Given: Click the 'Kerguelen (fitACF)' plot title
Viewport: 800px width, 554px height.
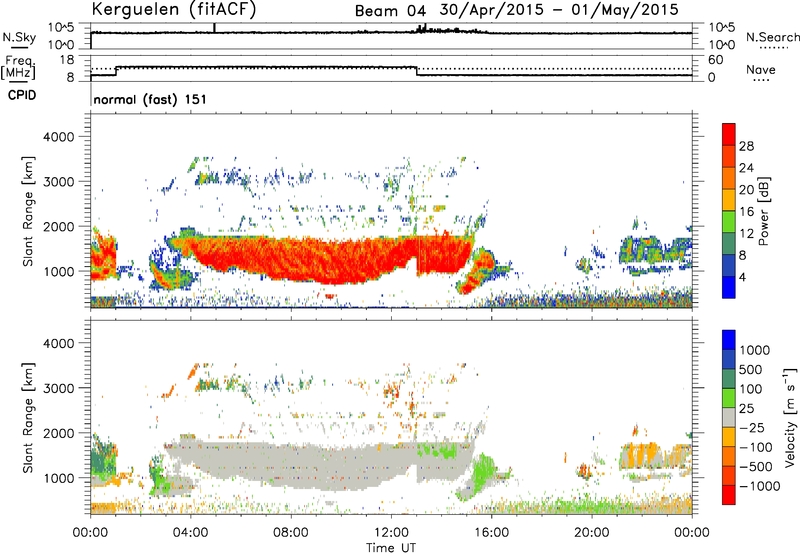Looking at the screenshot, I should tap(173, 9).
